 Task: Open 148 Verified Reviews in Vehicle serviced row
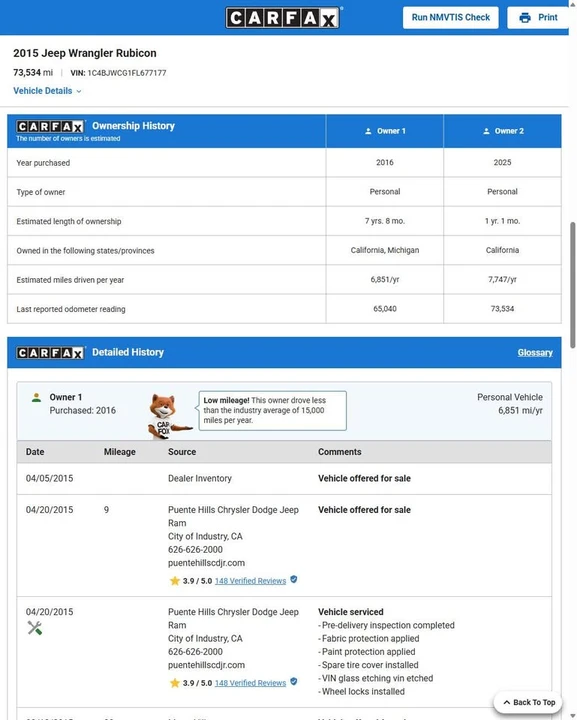click(250, 683)
